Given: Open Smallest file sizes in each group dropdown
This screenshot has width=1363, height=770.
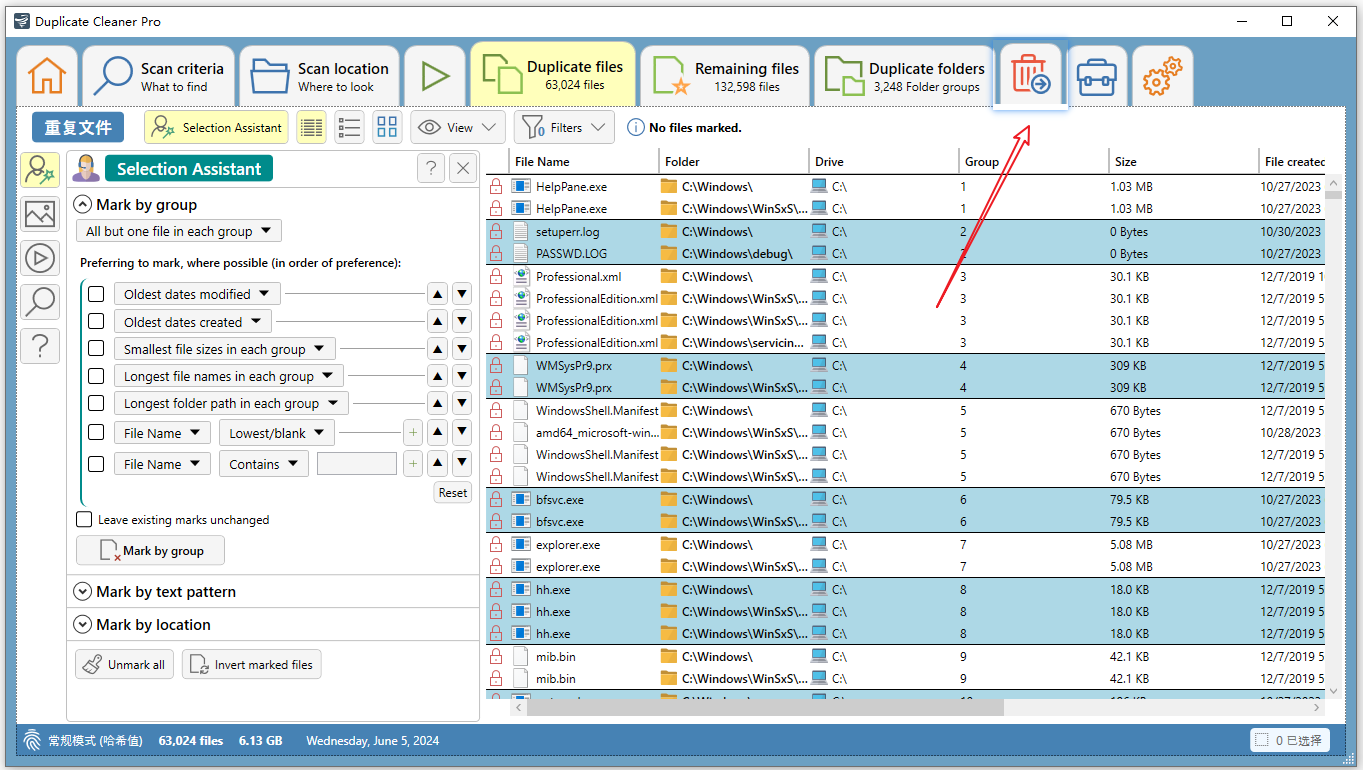Looking at the screenshot, I should [224, 349].
